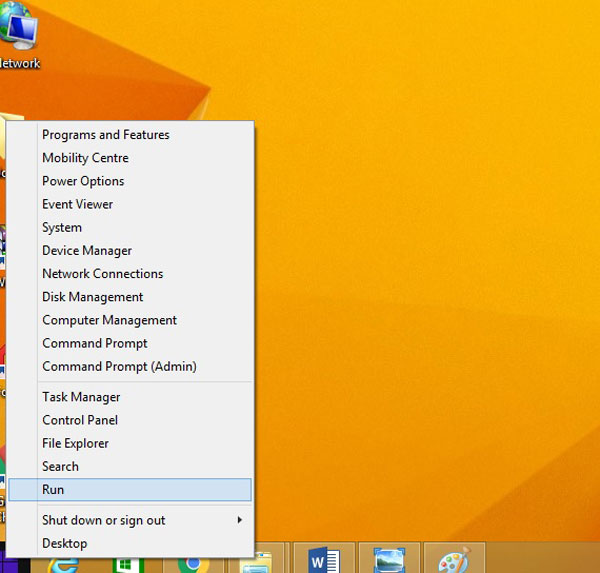Open Internet Explorer from the taskbar

(x=63, y=565)
